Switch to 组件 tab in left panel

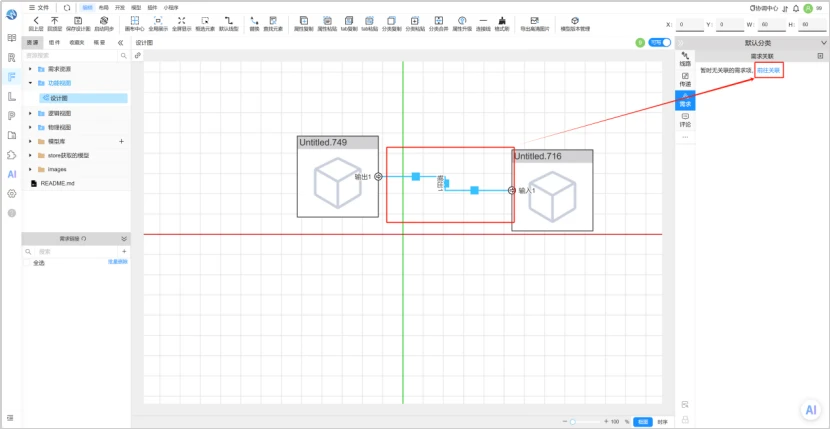(x=54, y=42)
